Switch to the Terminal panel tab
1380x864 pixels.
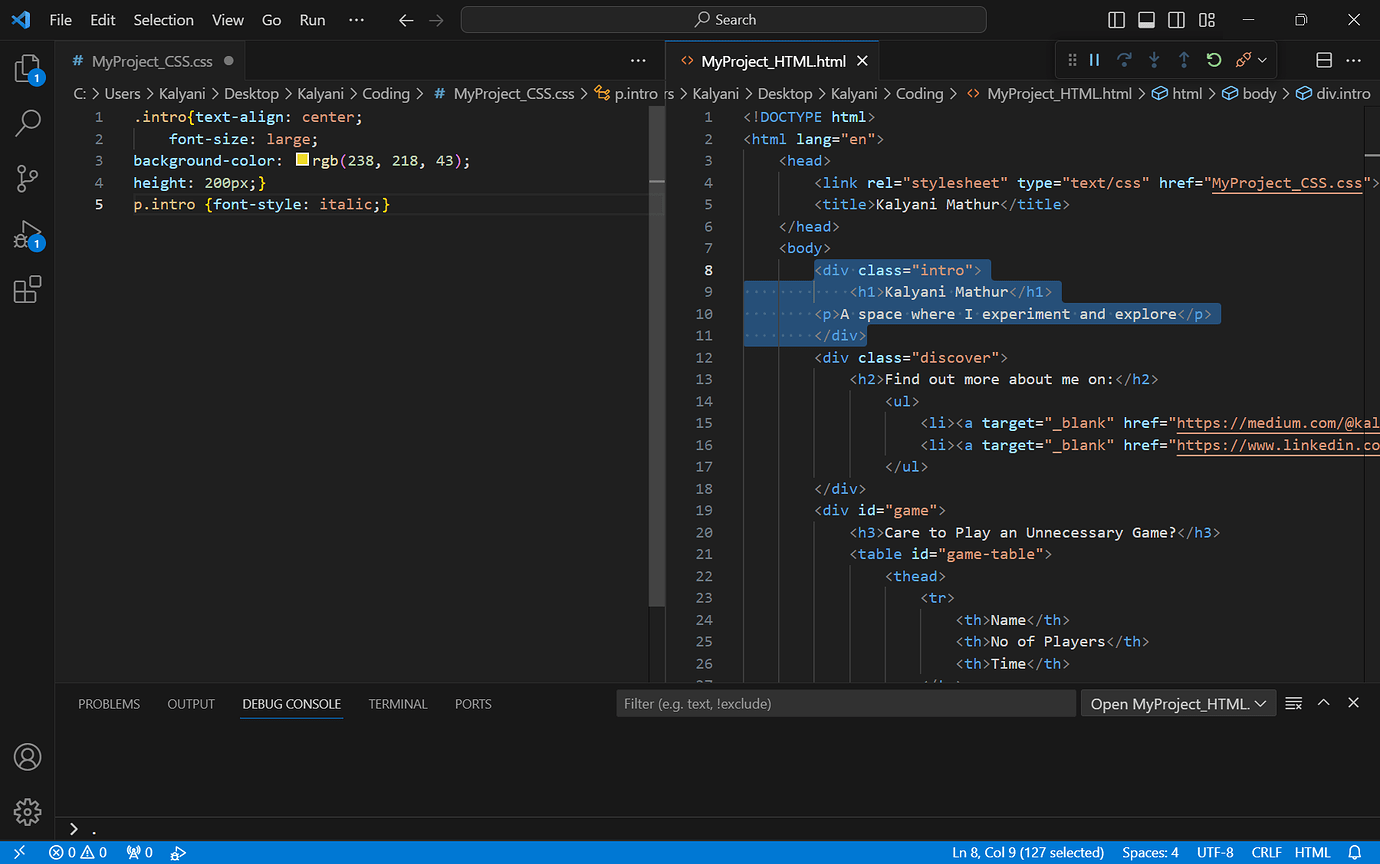point(397,704)
